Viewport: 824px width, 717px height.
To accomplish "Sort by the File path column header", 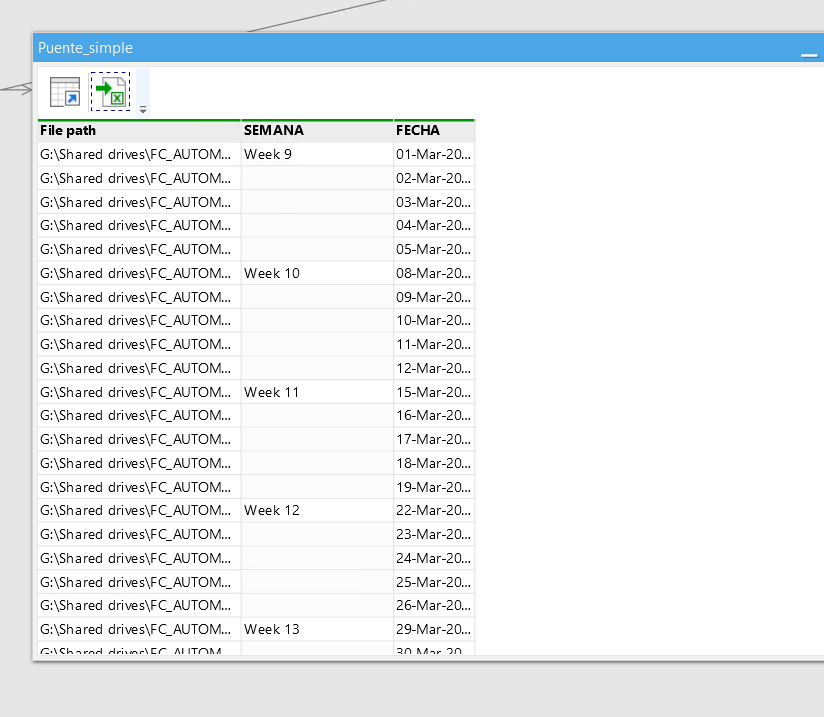I will 139,131.
